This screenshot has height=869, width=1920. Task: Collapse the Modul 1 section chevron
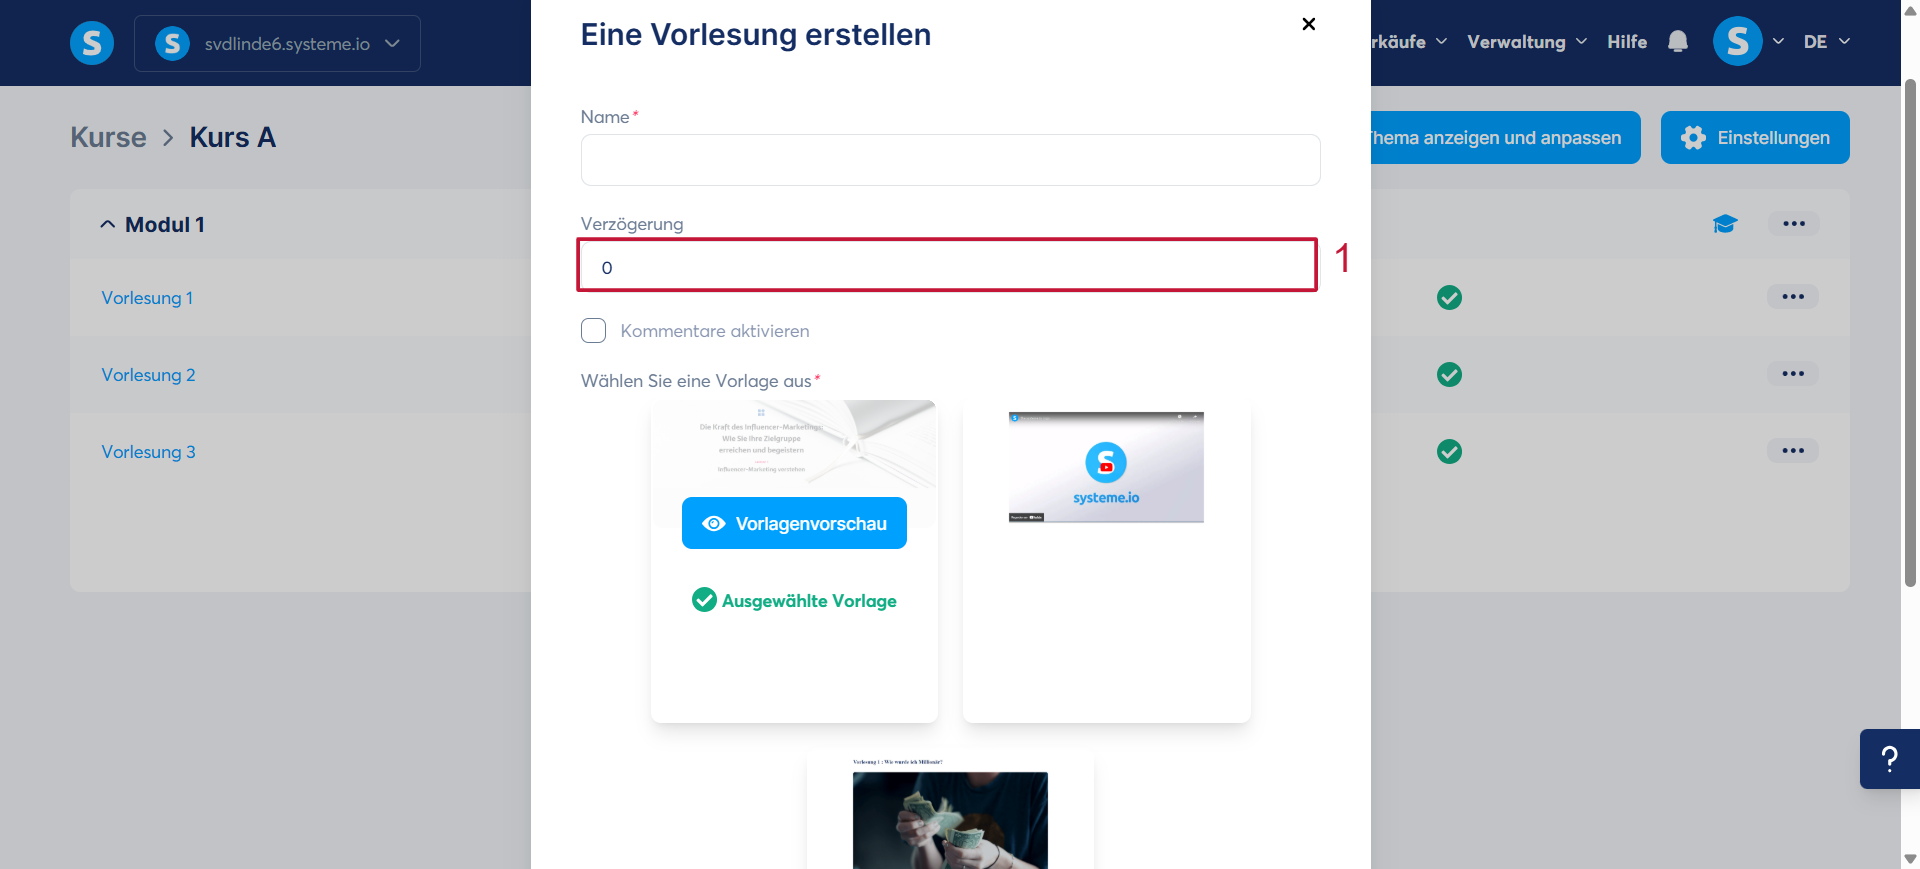coord(108,225)
